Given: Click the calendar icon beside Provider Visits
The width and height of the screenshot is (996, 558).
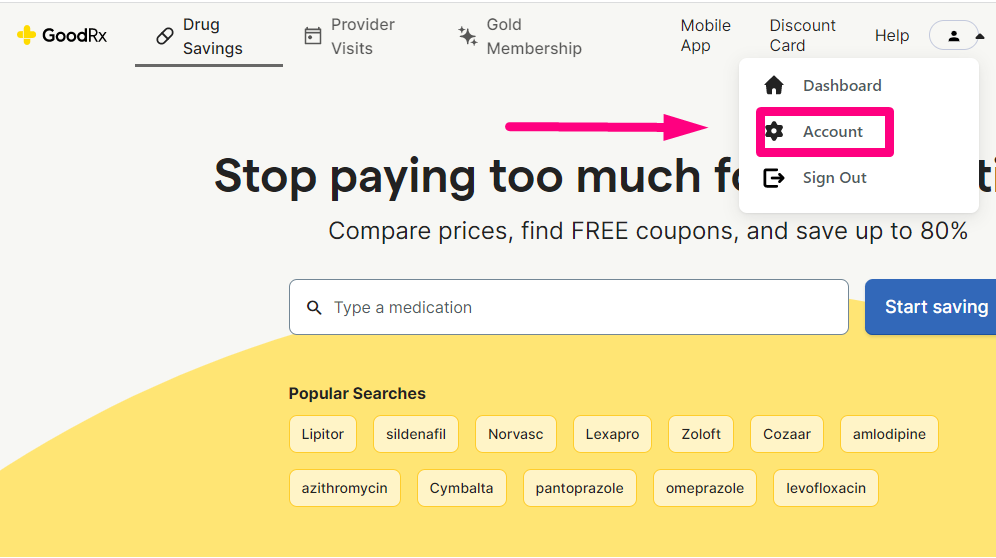Looking at the screenshot, I should coord(313,36).
